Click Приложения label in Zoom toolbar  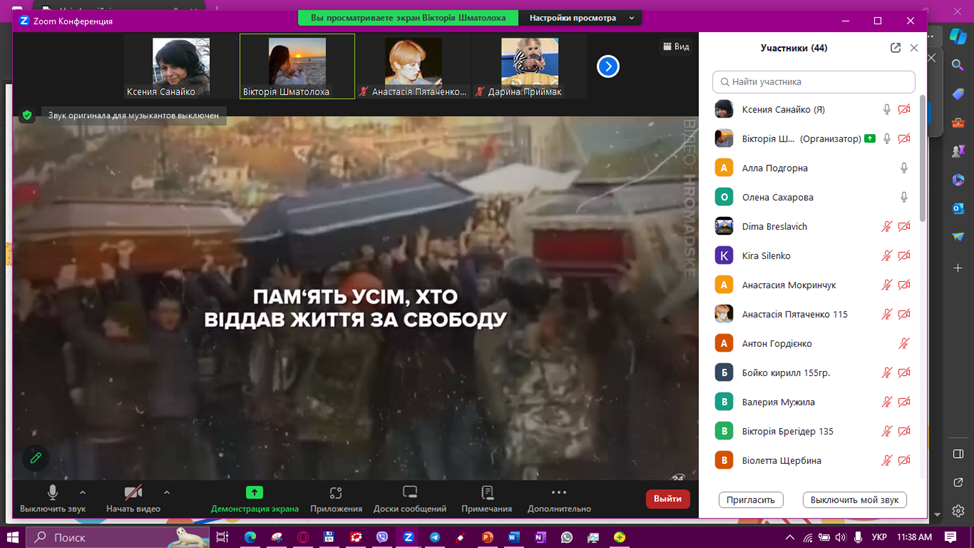(x=336, y=508)
